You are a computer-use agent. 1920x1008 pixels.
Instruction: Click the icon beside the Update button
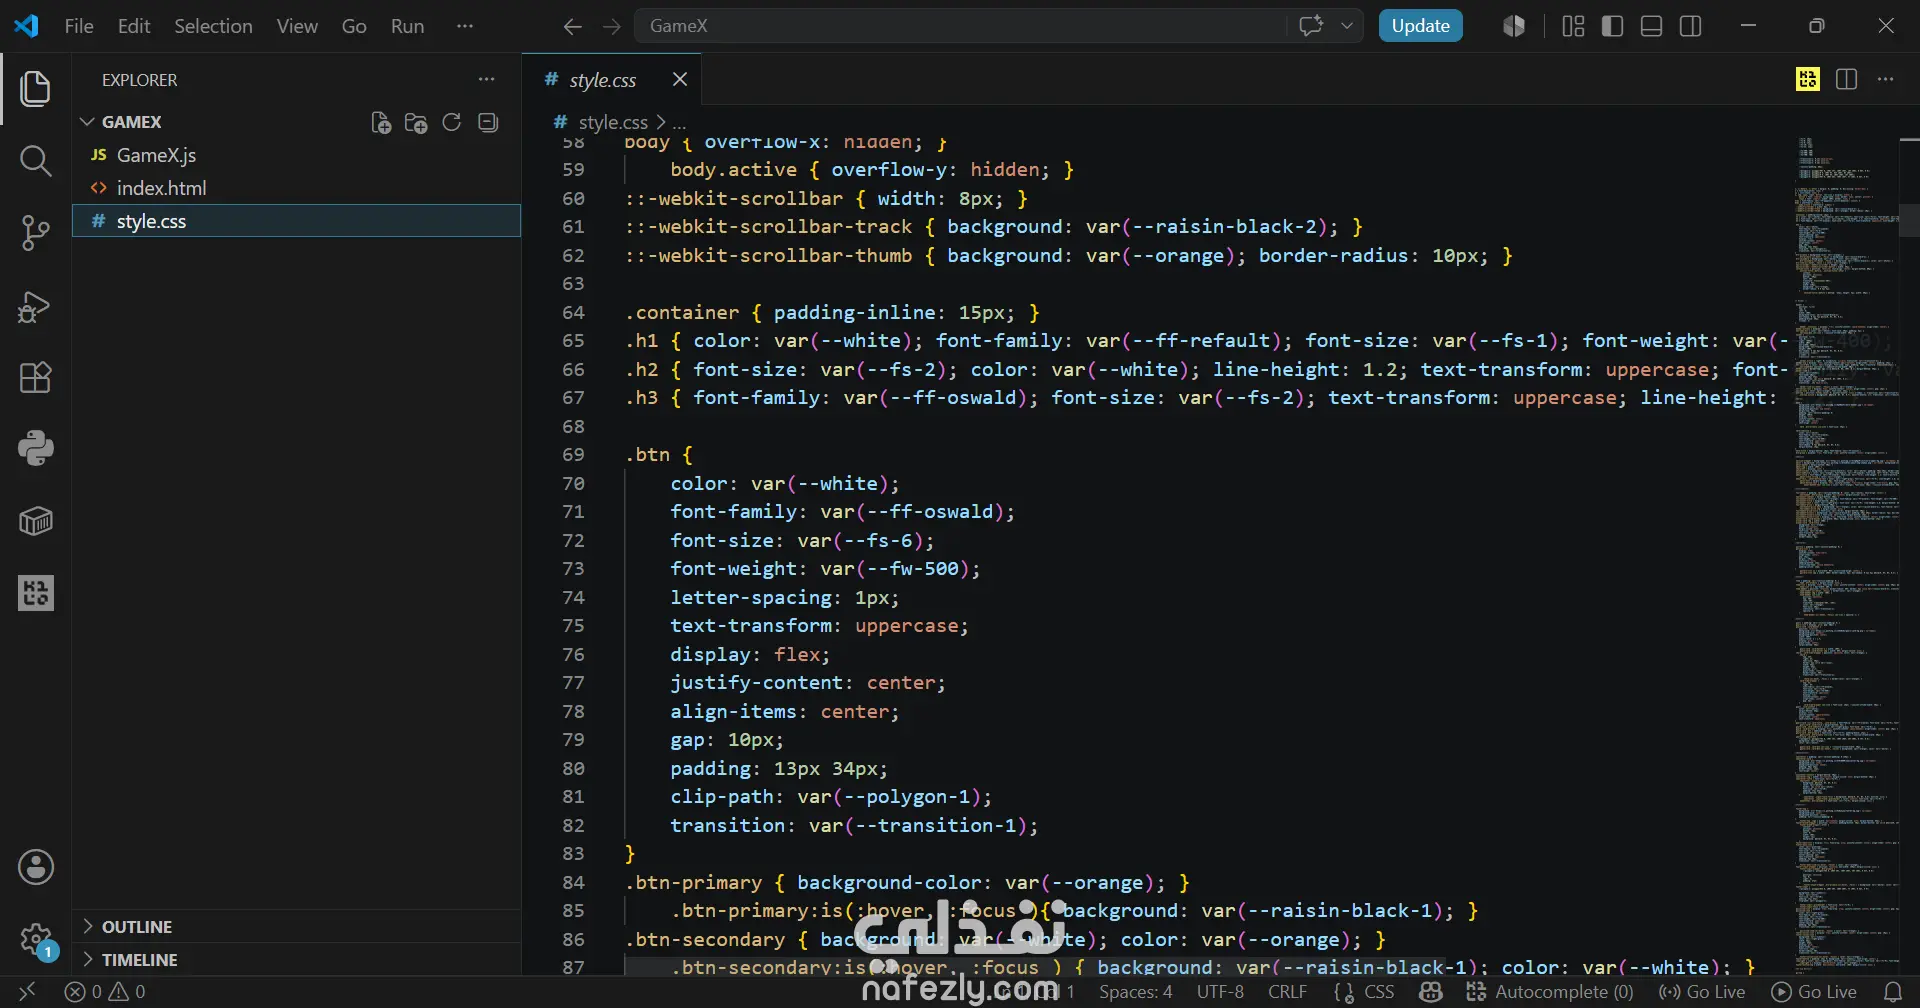1514,26
